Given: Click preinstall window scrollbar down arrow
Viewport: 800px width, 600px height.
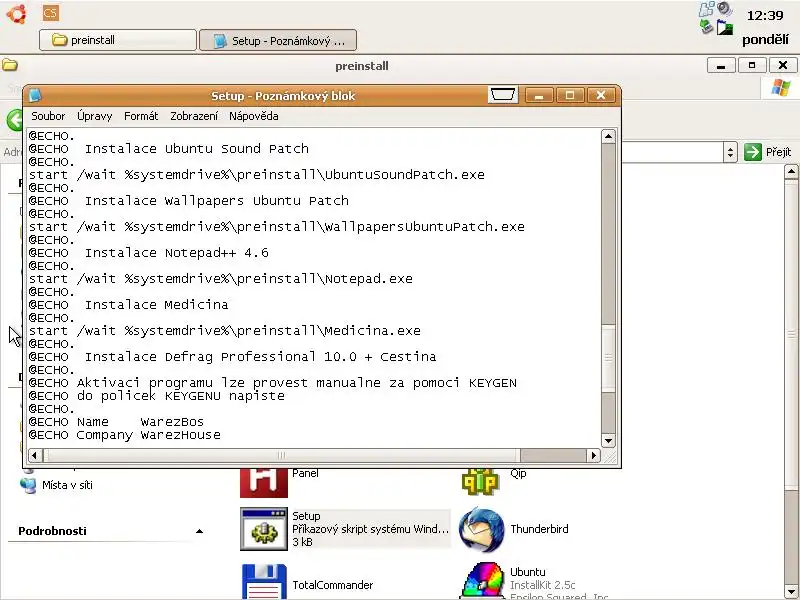Looking at the screenshot, I should pyautogui.click(x=791, y=590).
